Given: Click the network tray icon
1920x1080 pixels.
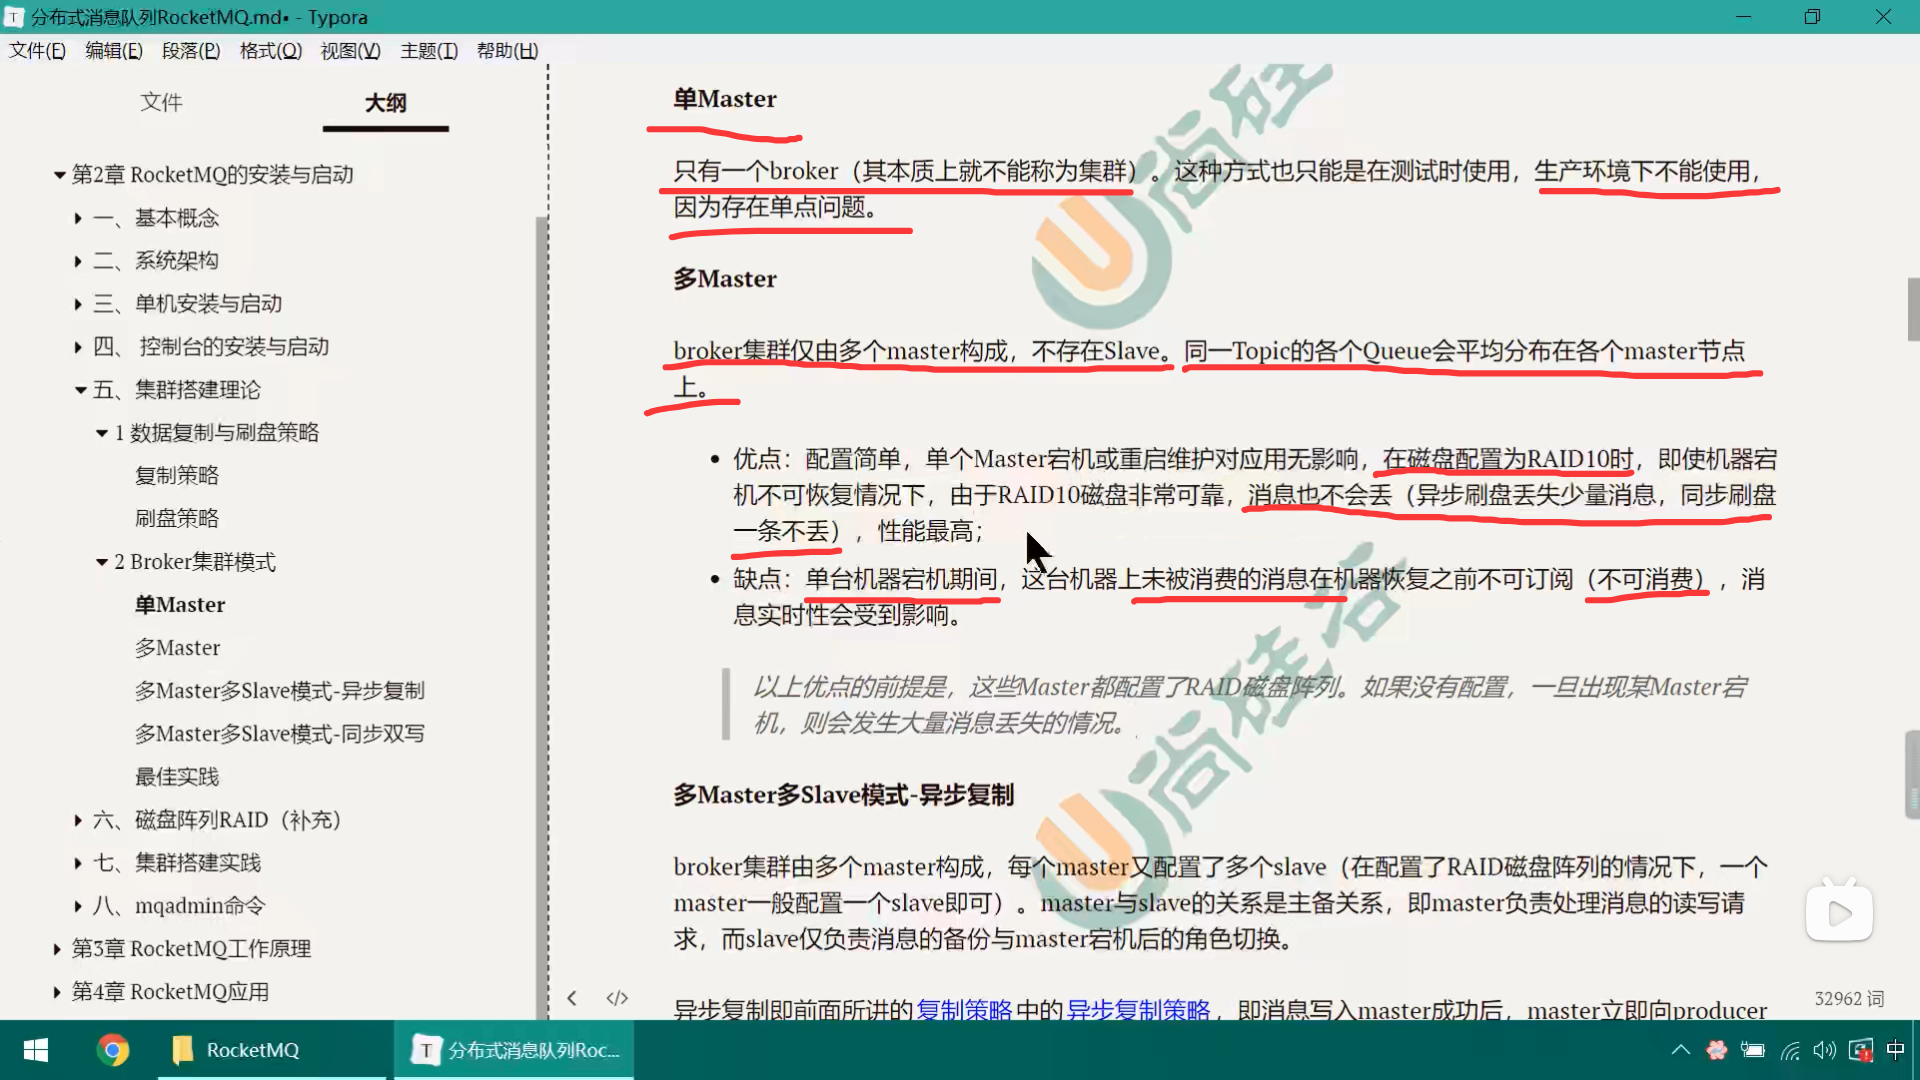Looking at the screenshot, I should pyautogui.click(x=1790, y=1050).
